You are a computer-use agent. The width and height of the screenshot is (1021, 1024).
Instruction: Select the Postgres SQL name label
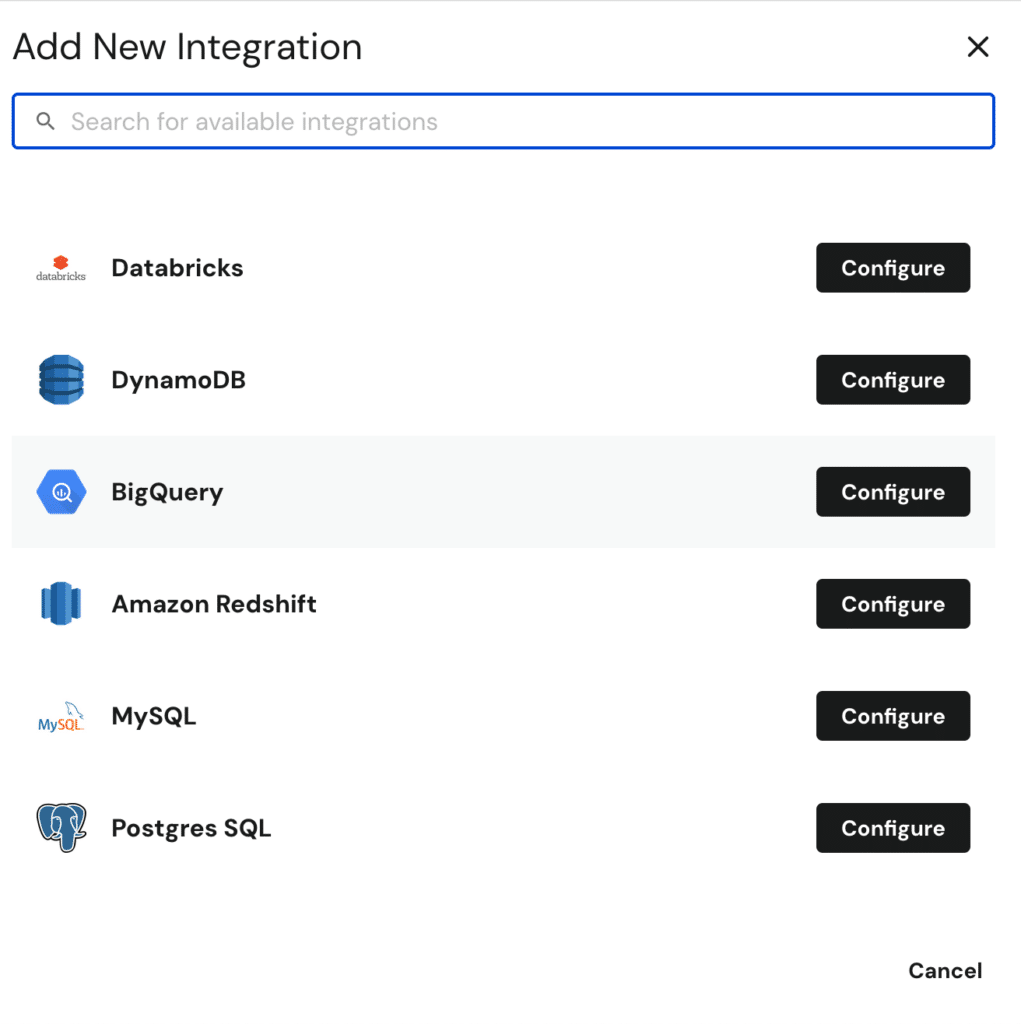click(191, 828)
